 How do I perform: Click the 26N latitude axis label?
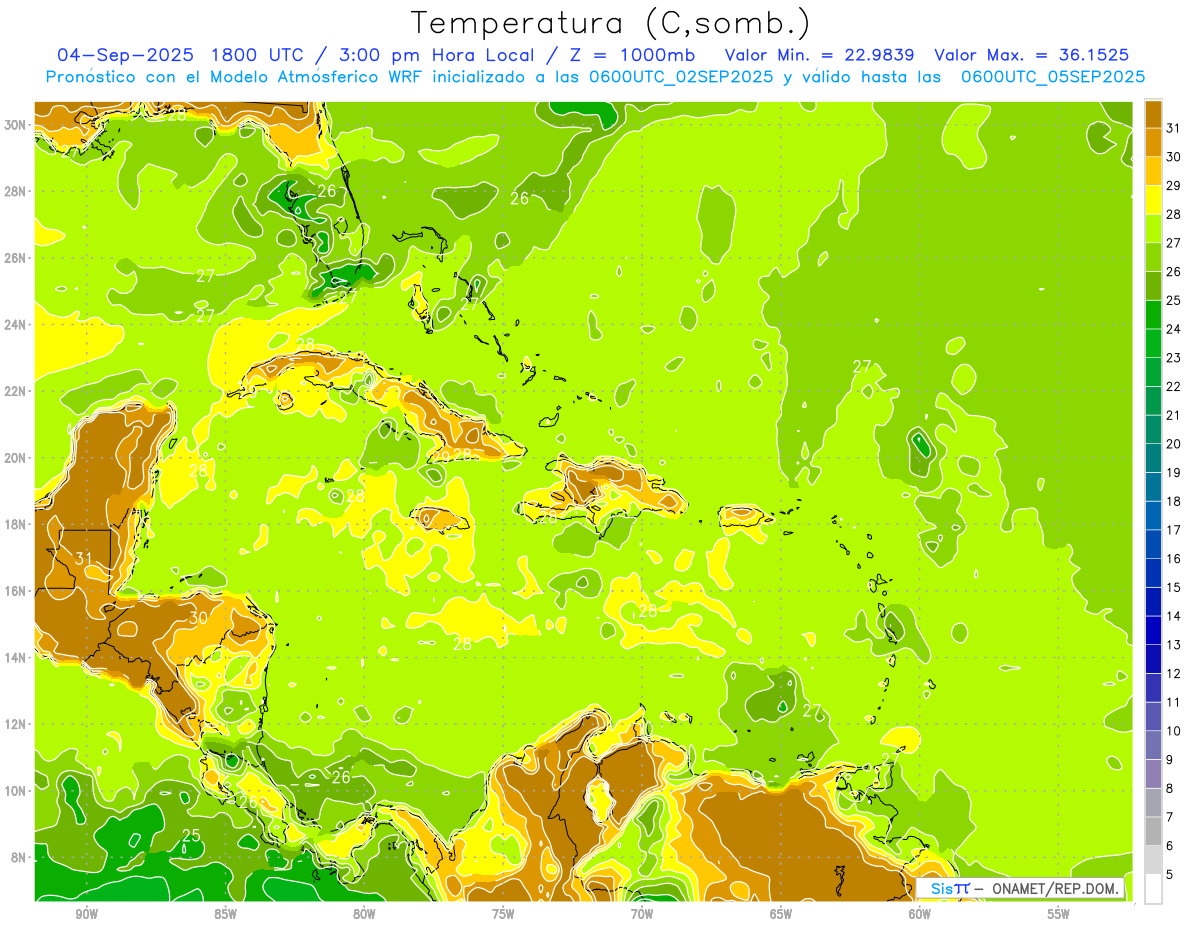[15, 257]
